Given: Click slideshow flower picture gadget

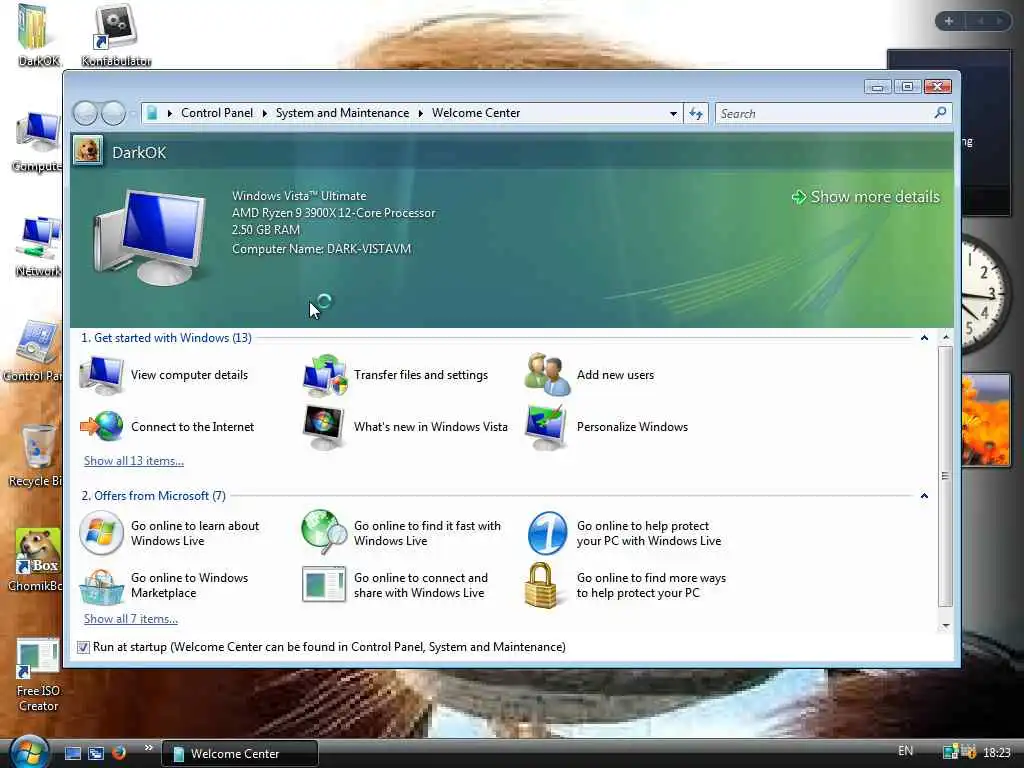Looking at the screenshot, I should 986,419.
